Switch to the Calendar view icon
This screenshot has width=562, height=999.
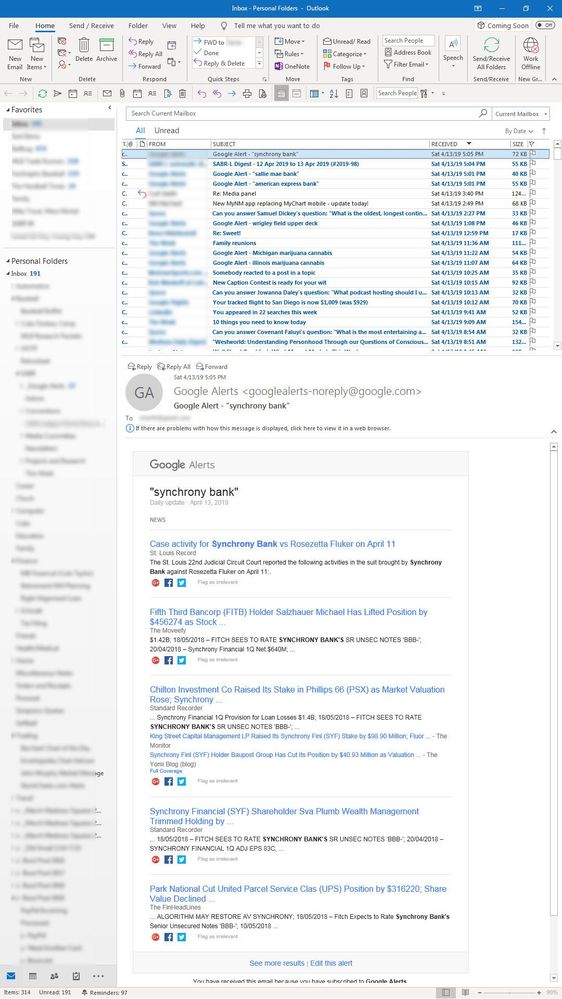(x=32, y=975)
